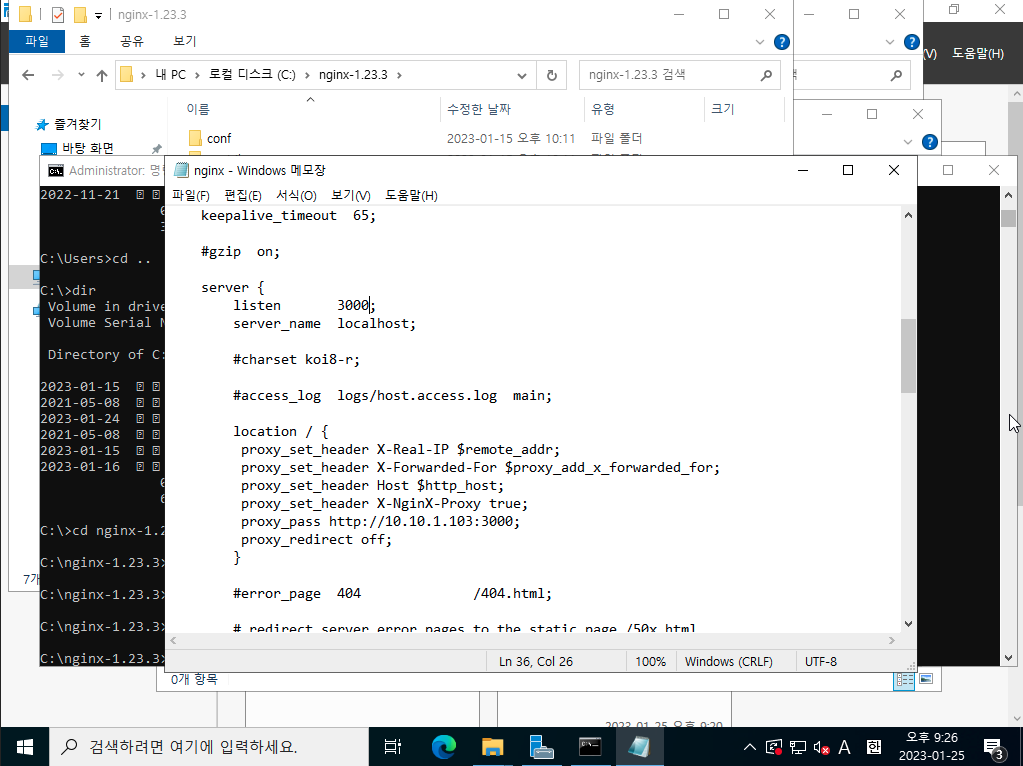Click Notepad horizontal scroll left arrow
Viewport: 1023px width, 766px height.
174,641
